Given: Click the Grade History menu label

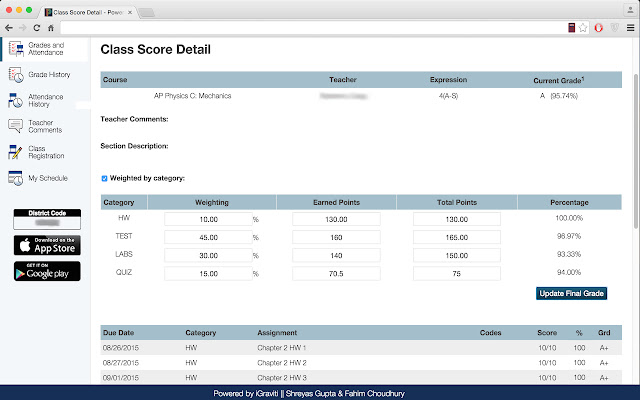Looking at the screenshot, I should click(49, 75).
